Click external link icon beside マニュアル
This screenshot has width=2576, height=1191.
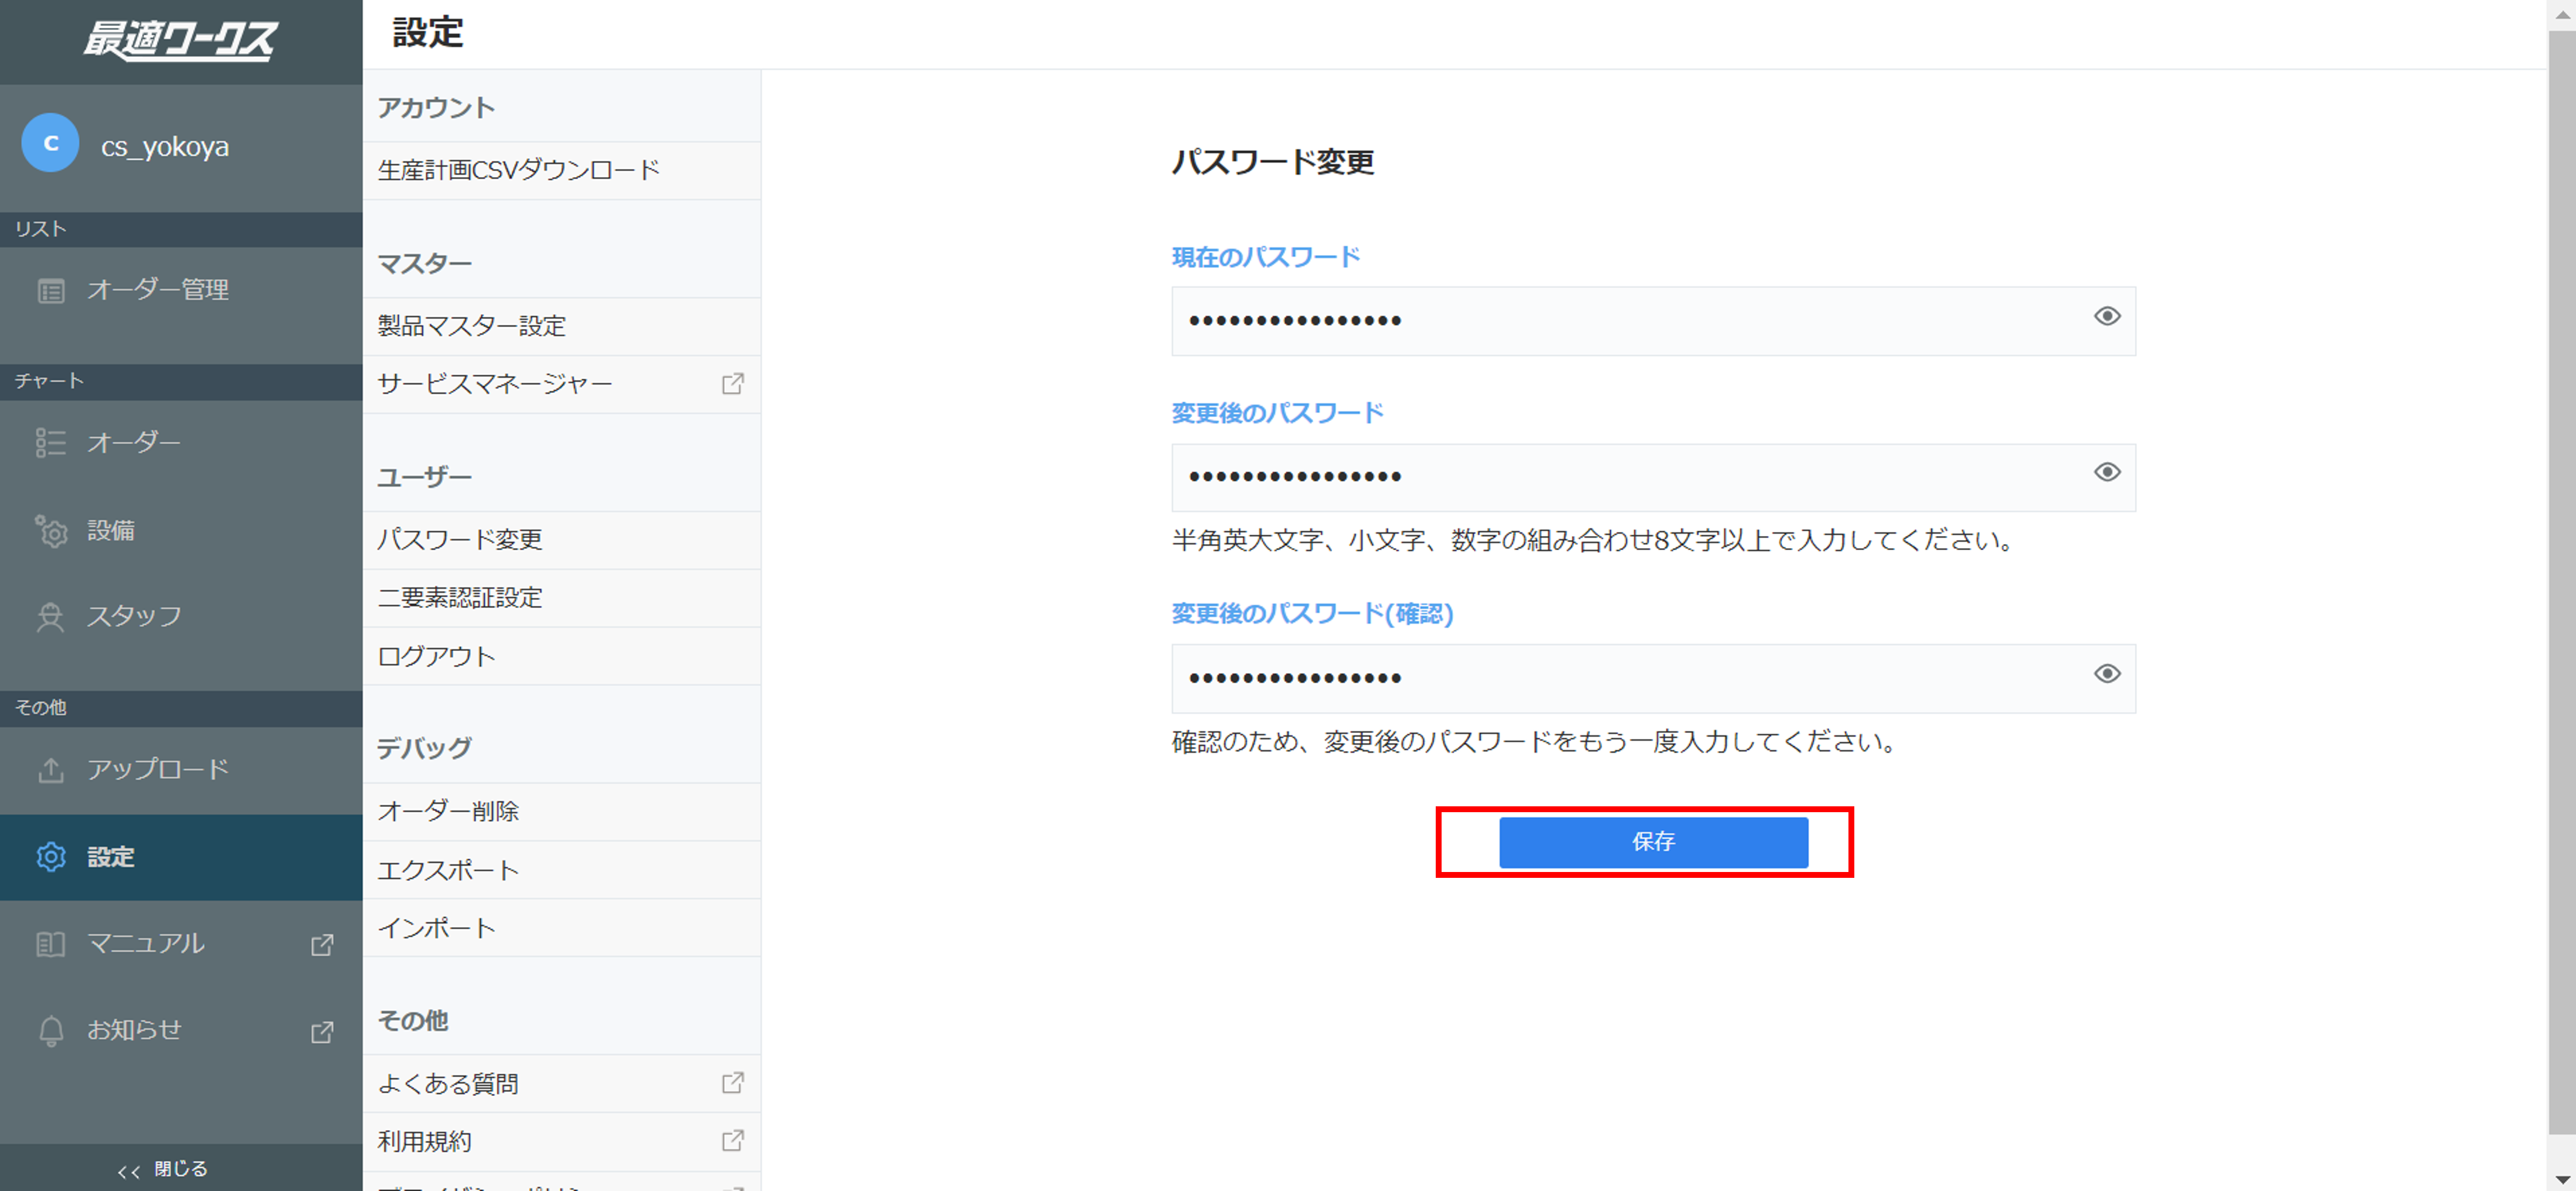pos(322,945)
